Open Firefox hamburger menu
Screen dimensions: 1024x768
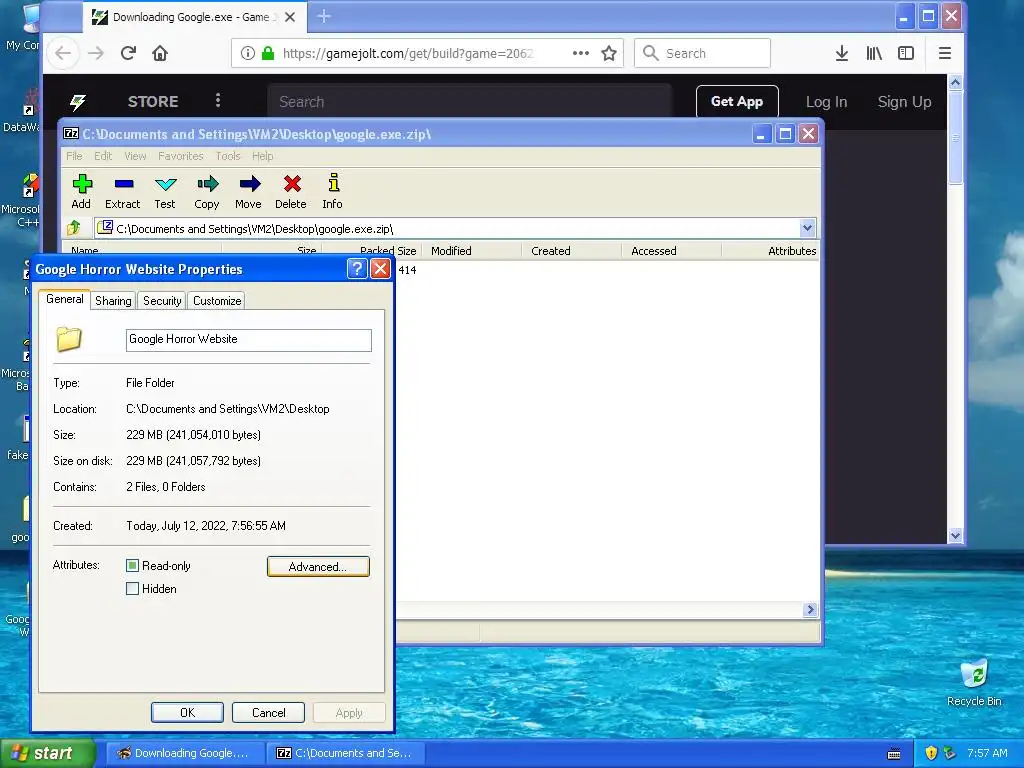tap(944, 54)
